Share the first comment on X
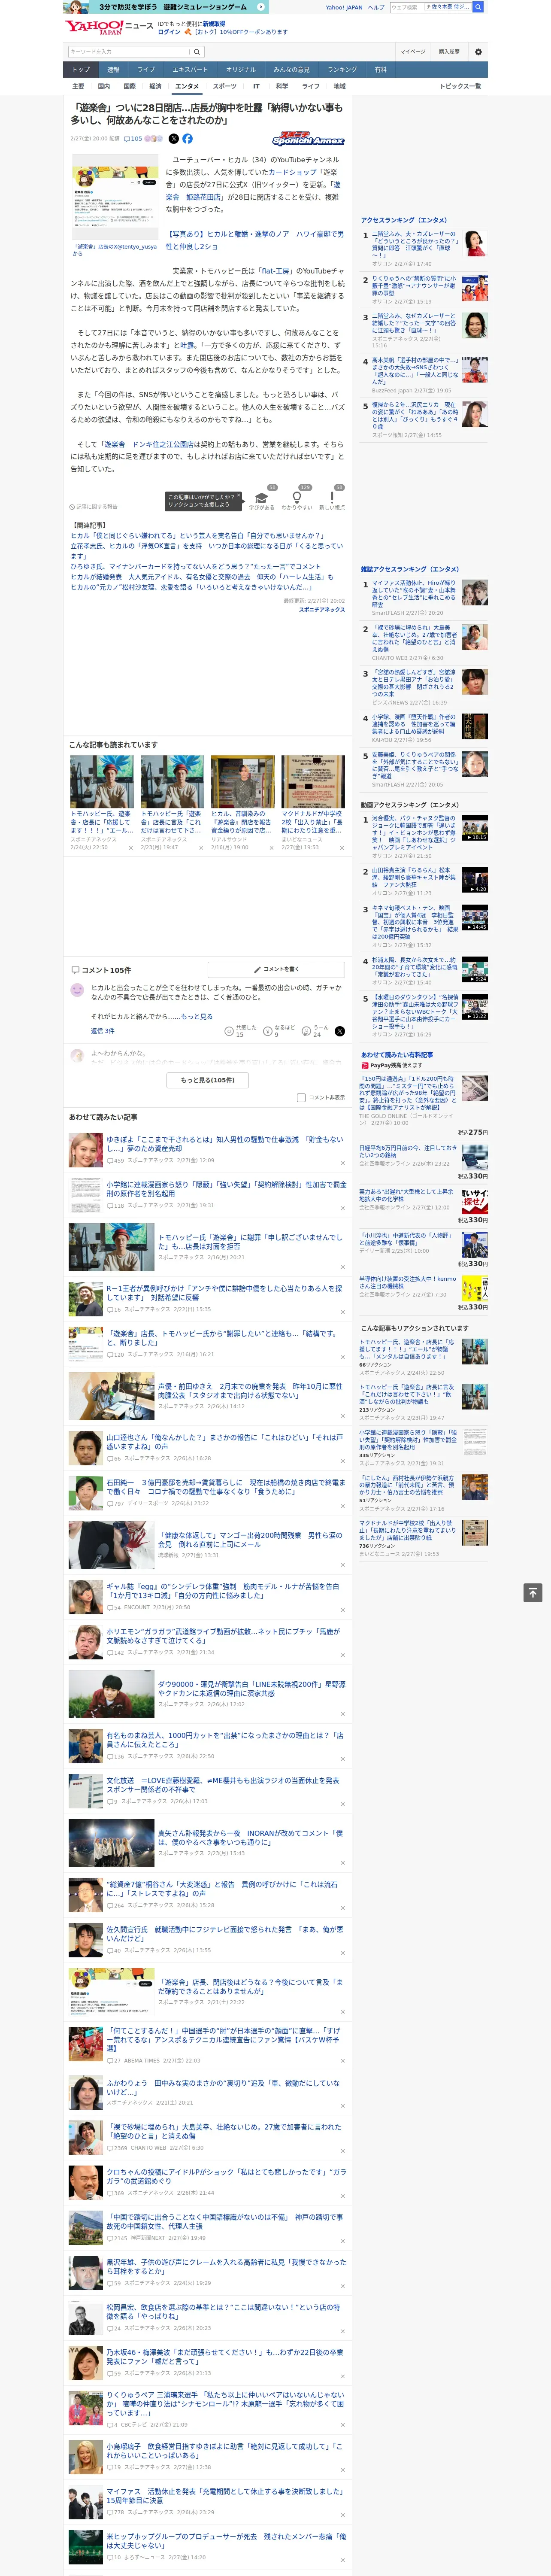This screenshot has height=2576, width=551. (x=339, y=1030)
